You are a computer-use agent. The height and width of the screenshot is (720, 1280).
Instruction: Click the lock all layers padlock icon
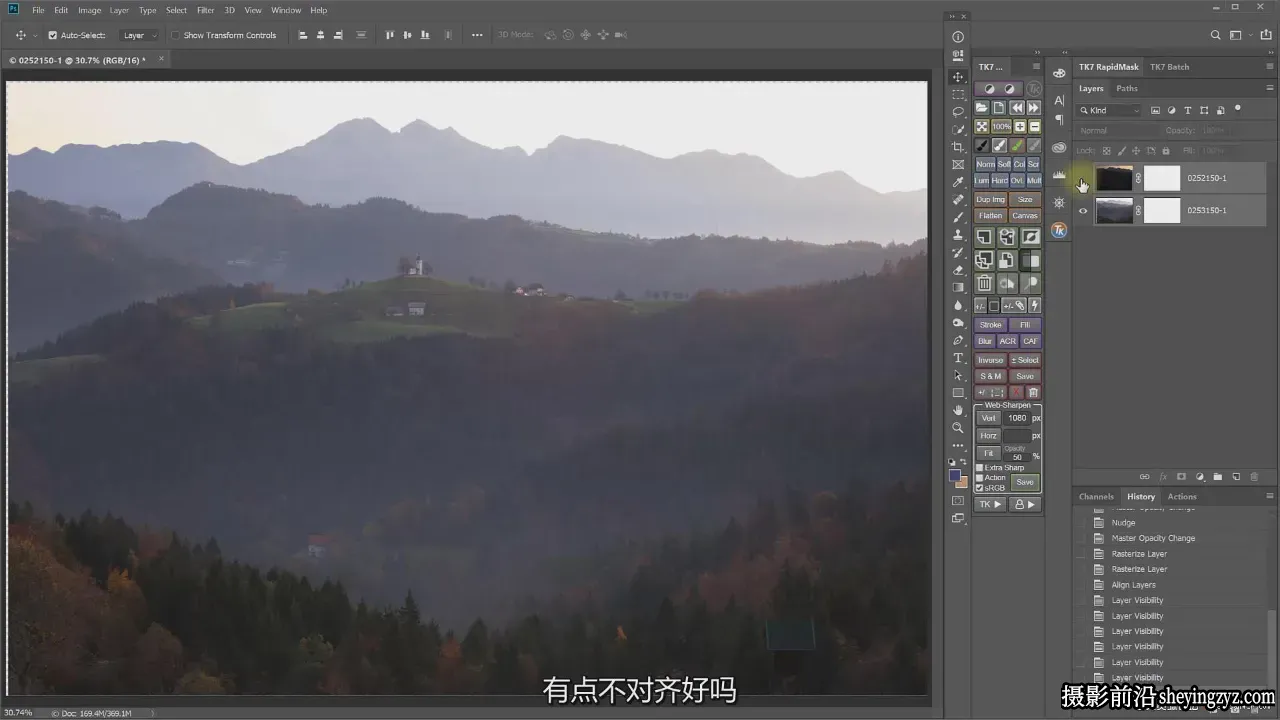[x=1166, y=151]
